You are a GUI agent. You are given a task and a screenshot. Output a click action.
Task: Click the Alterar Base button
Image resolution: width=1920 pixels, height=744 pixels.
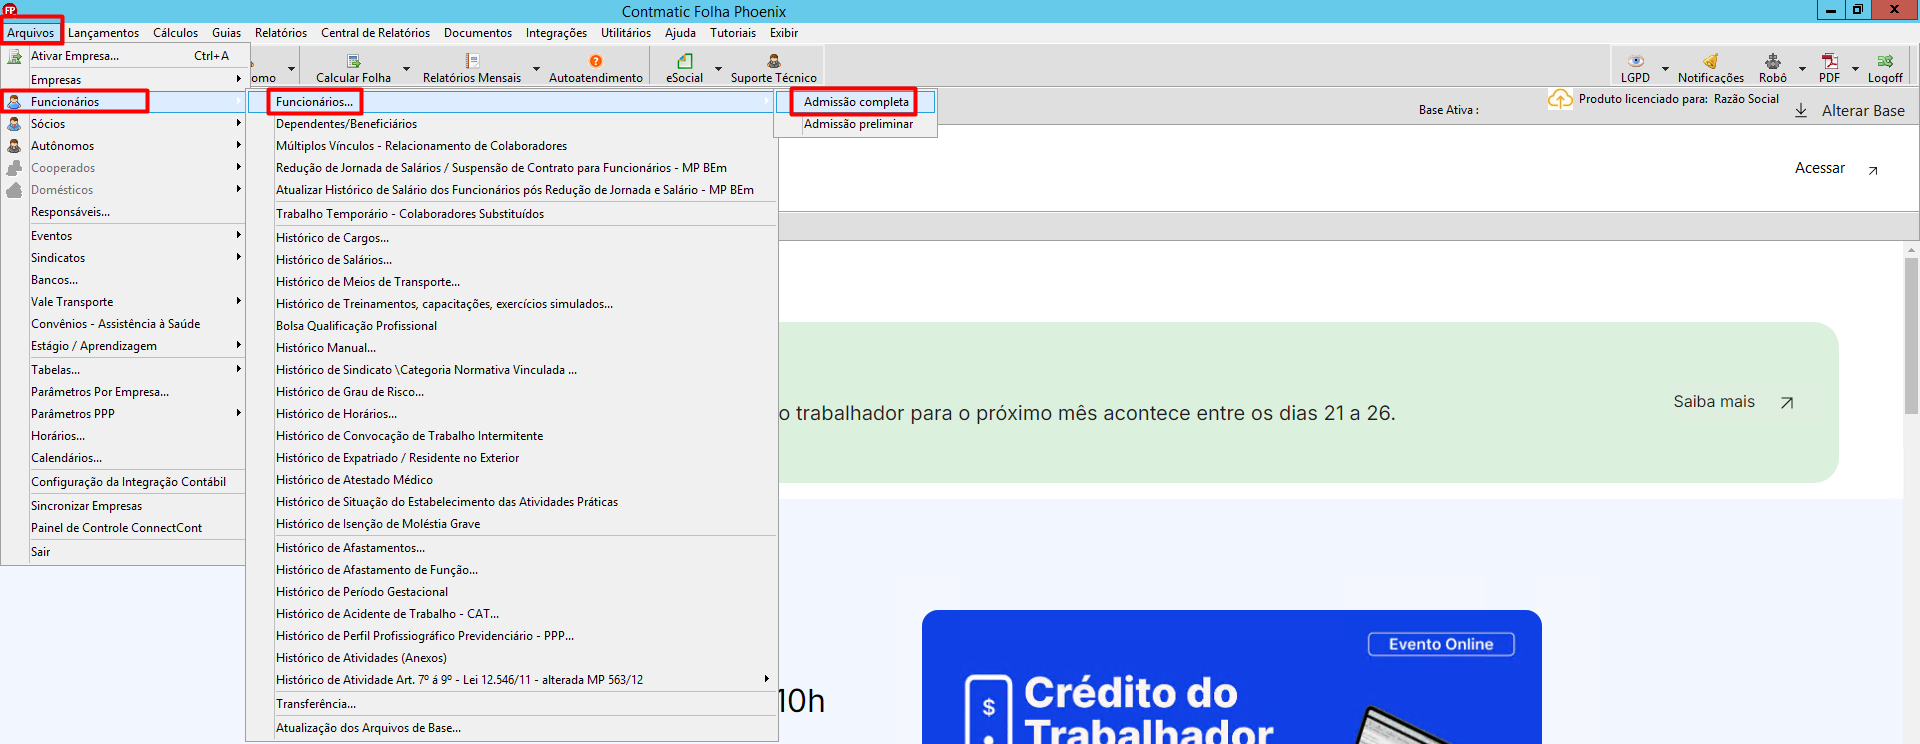pyautogui.click(x=1850, y=110)
